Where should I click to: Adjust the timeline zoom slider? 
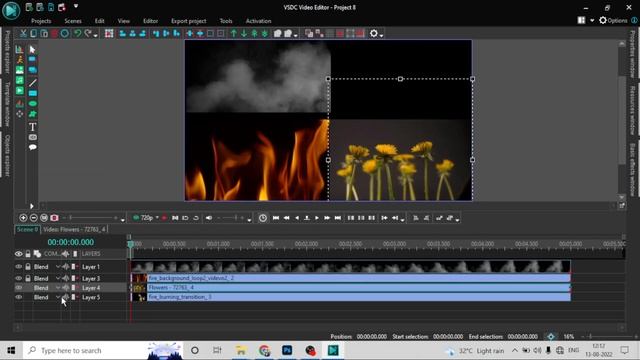[x=92, y=218]
